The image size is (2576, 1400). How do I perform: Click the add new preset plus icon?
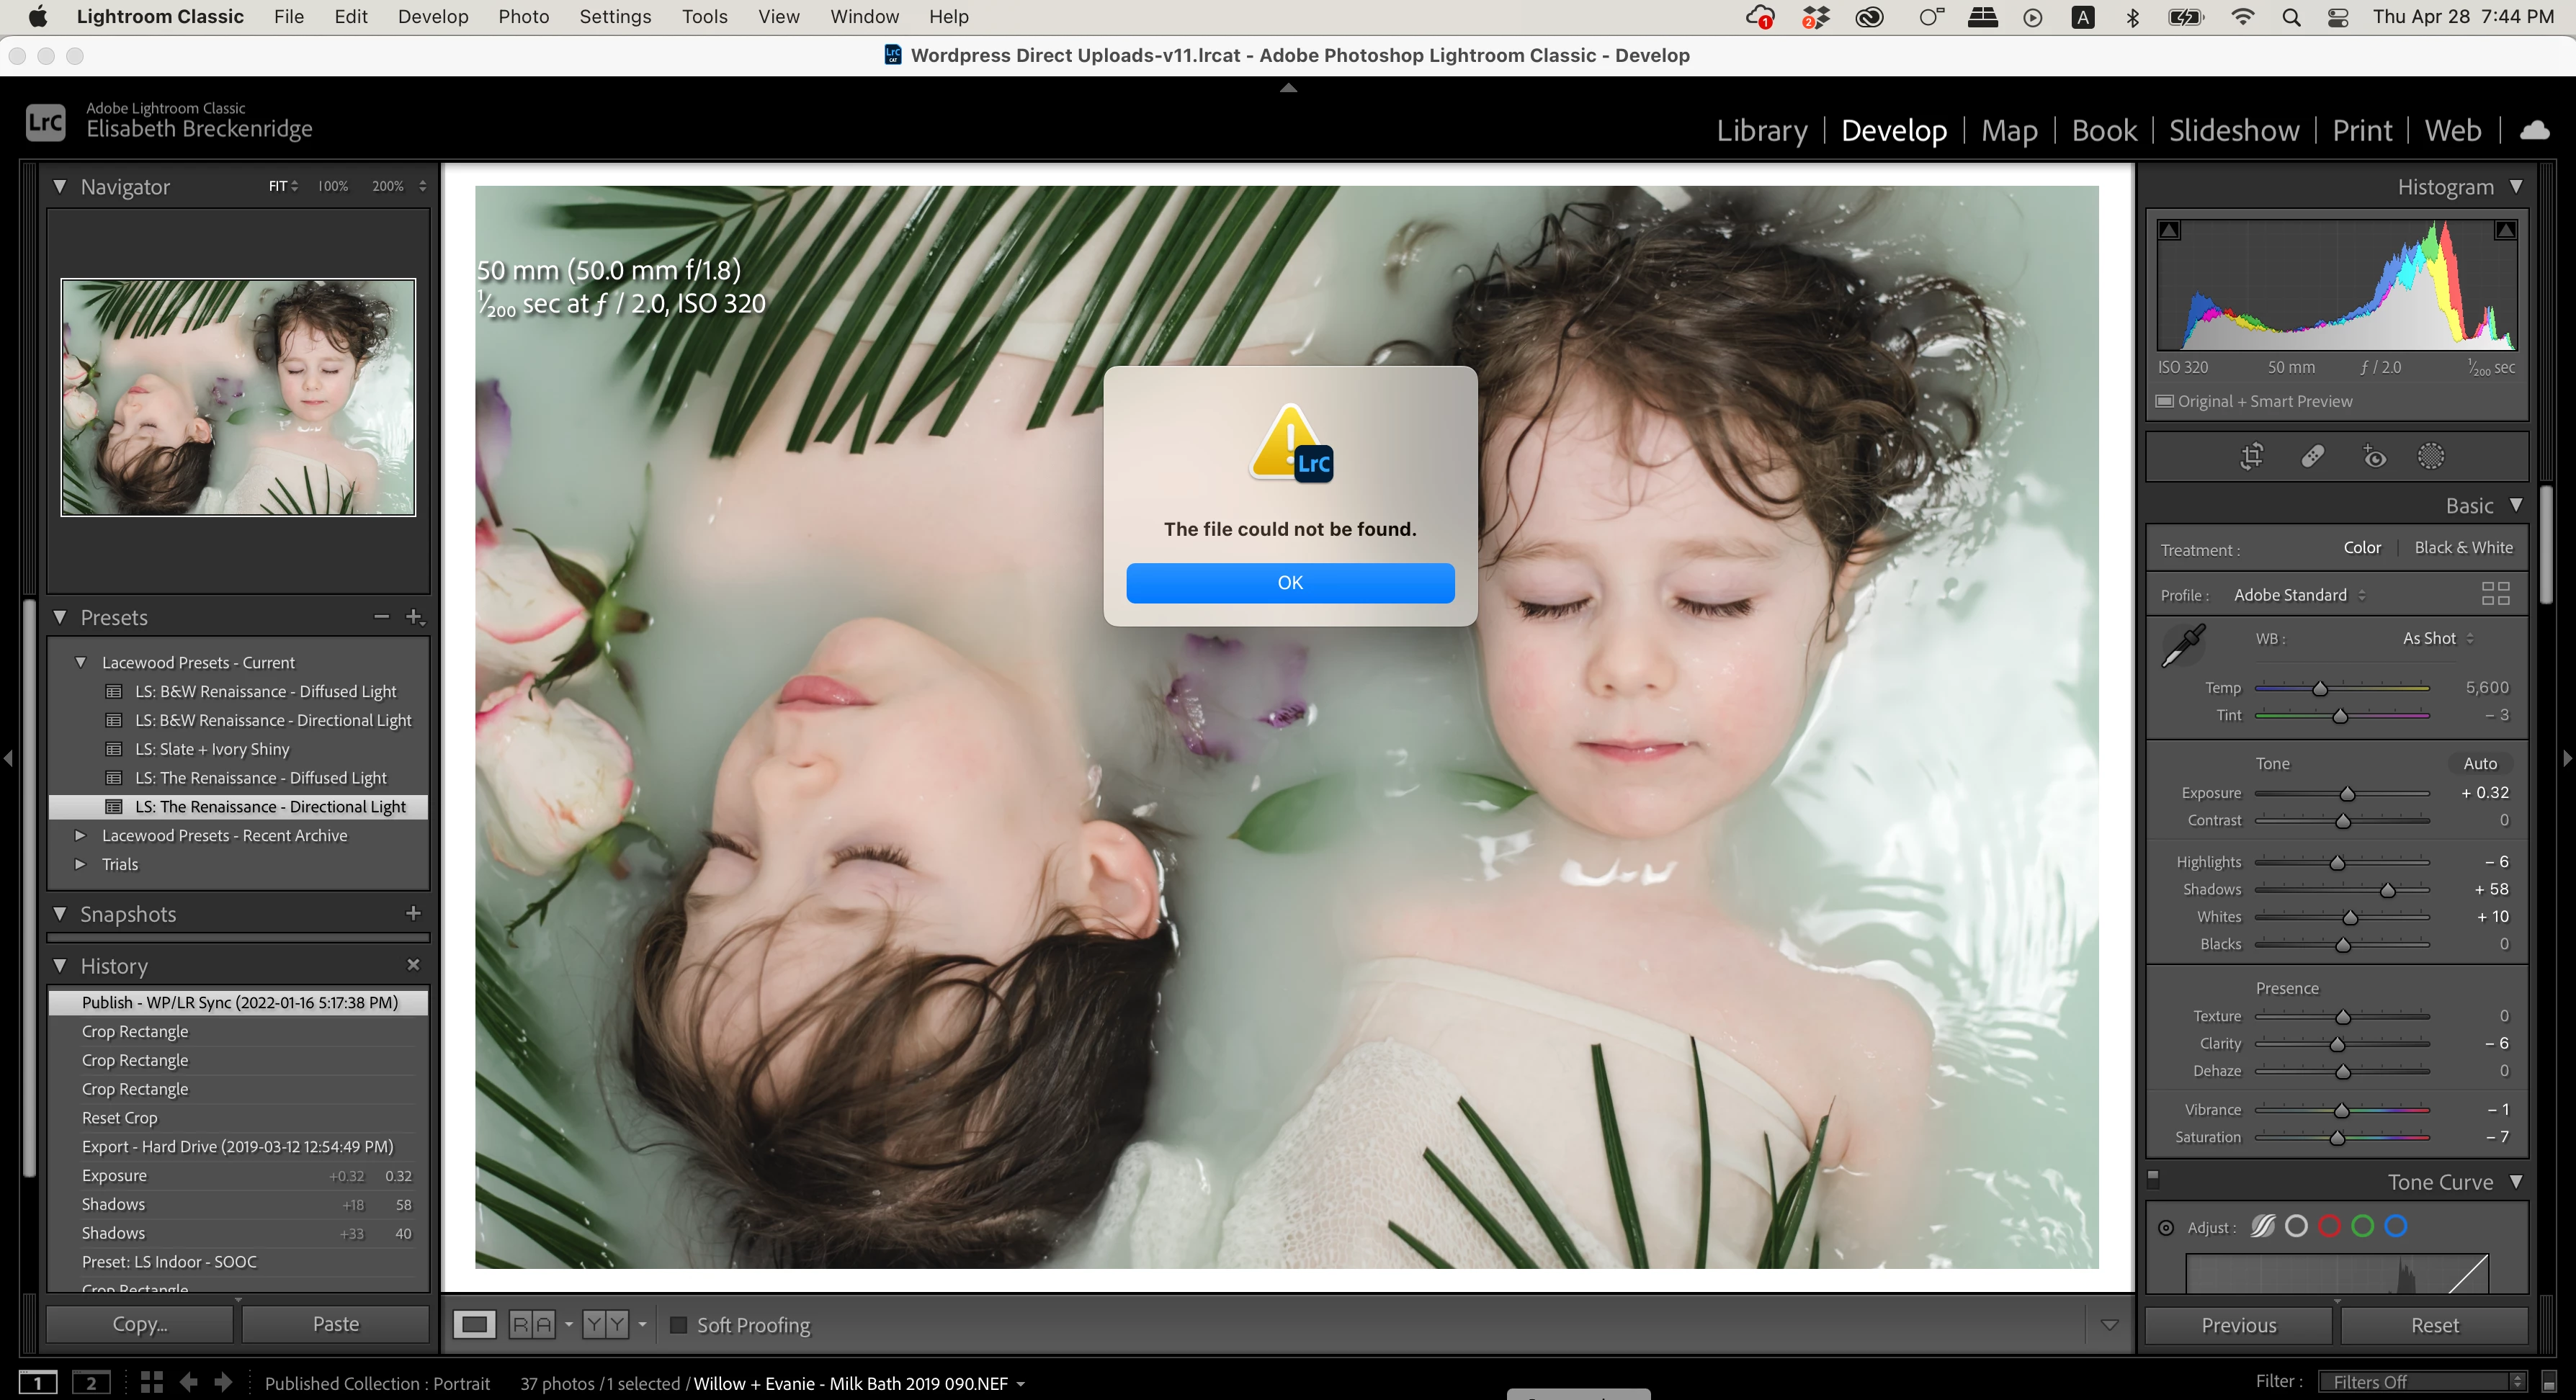414,617
